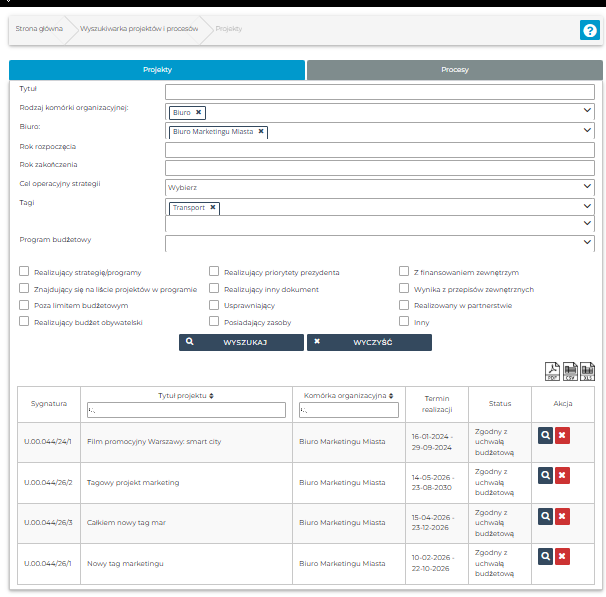This screenshot has width=606, height=597.
Task: Check Realizujący strategię/programy checkbox
Action: 24,272
